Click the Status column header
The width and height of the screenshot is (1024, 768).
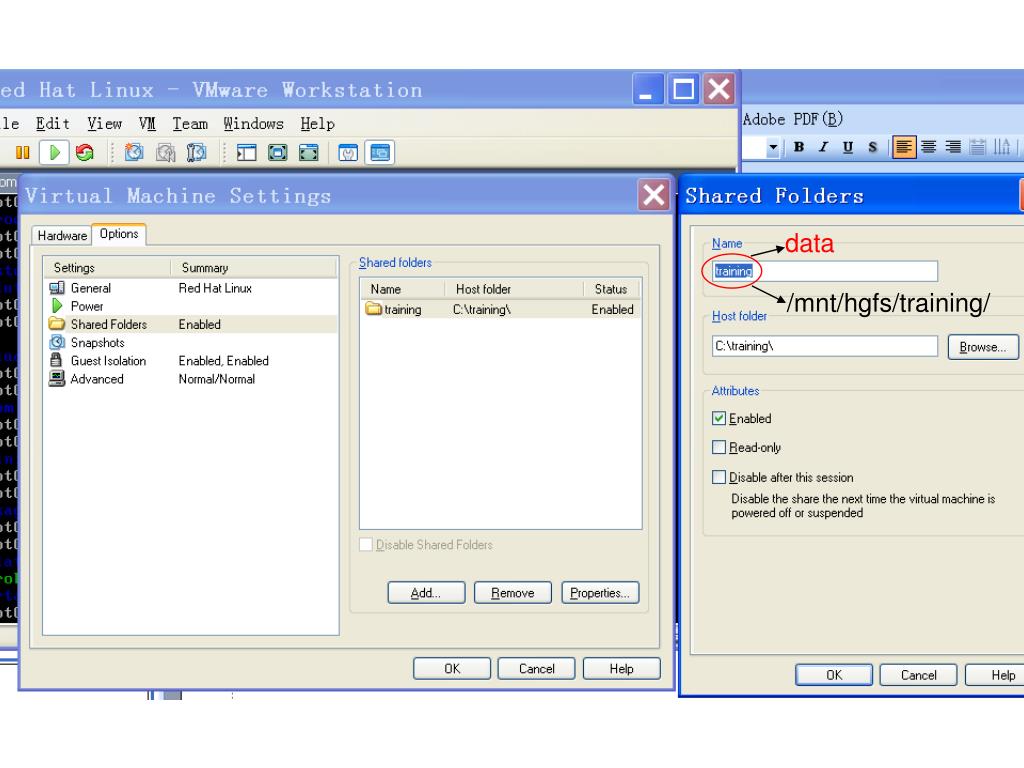coord(611,289)
